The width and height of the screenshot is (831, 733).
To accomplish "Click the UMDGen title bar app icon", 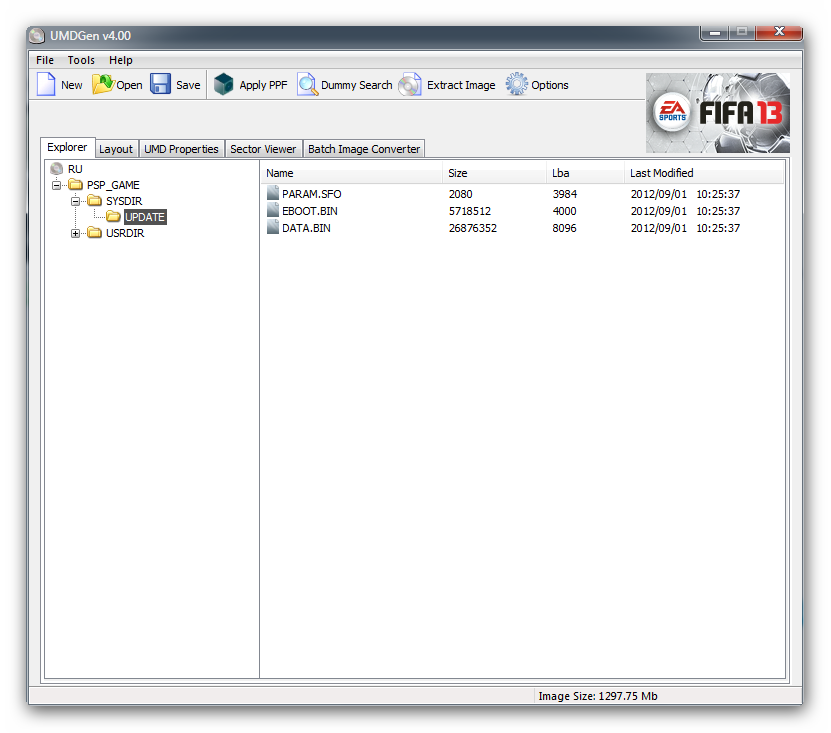I will click(x=37, y=36).
